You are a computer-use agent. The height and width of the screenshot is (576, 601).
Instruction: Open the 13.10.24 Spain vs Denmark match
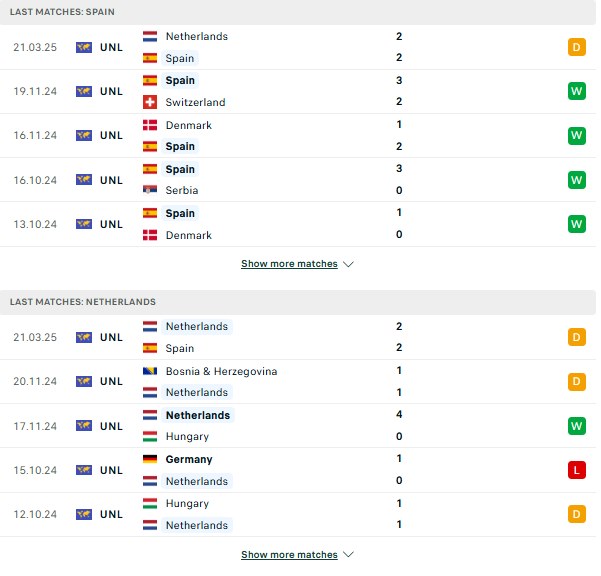(298, 224)
